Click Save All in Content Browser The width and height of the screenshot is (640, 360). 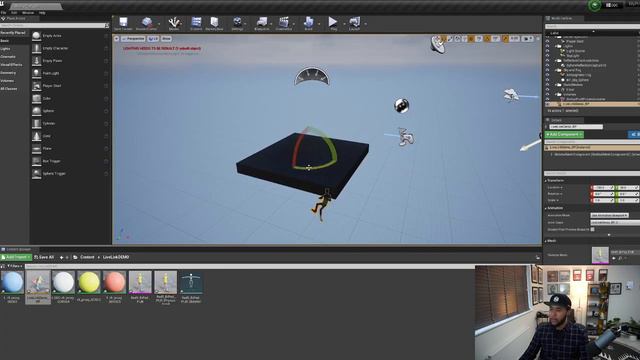point(44,257)
